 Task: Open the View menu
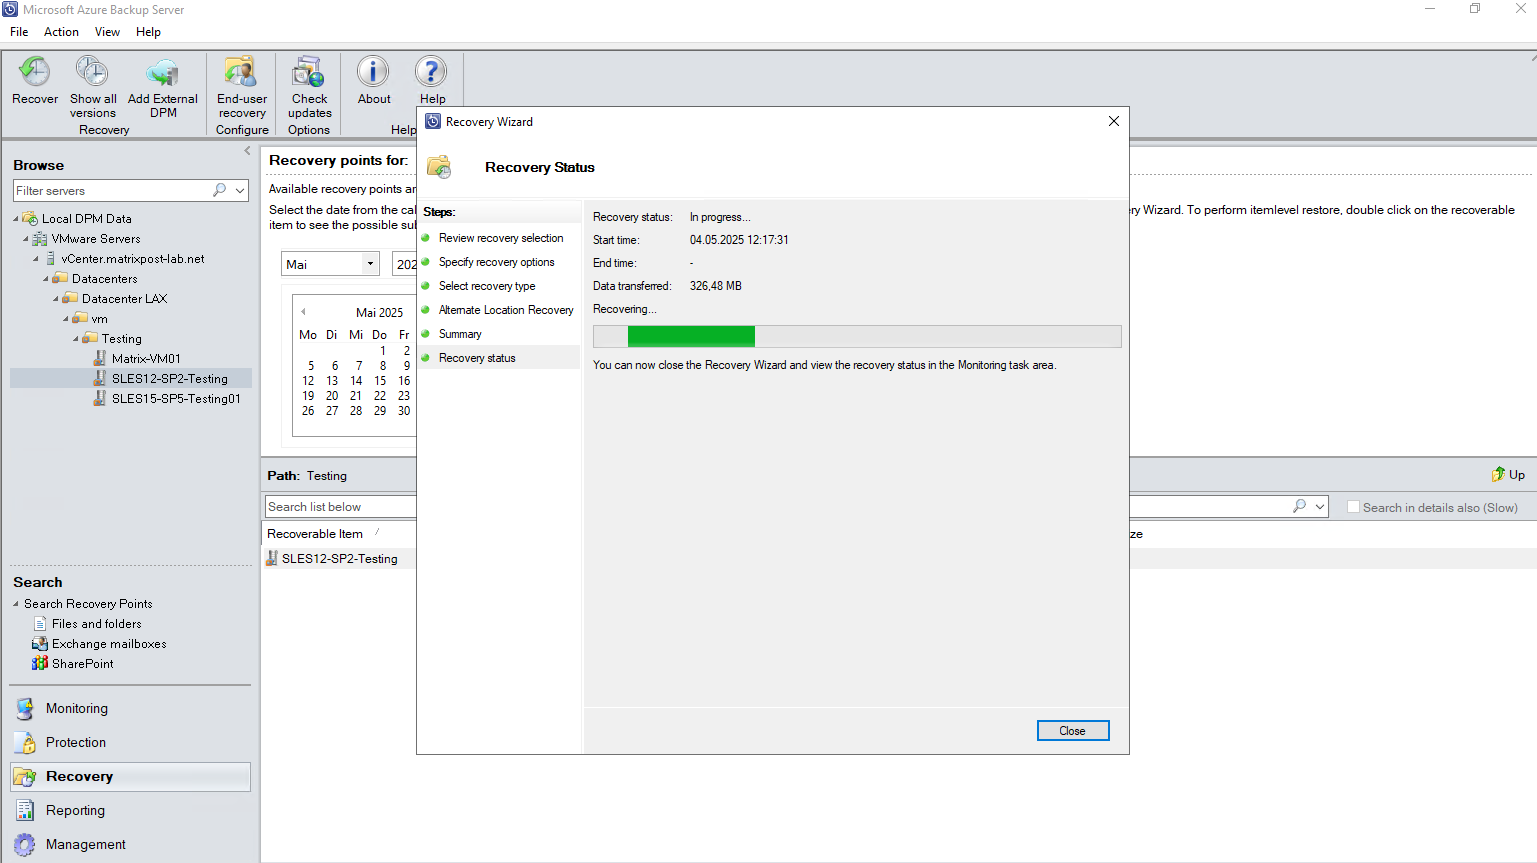click(107, 32)
